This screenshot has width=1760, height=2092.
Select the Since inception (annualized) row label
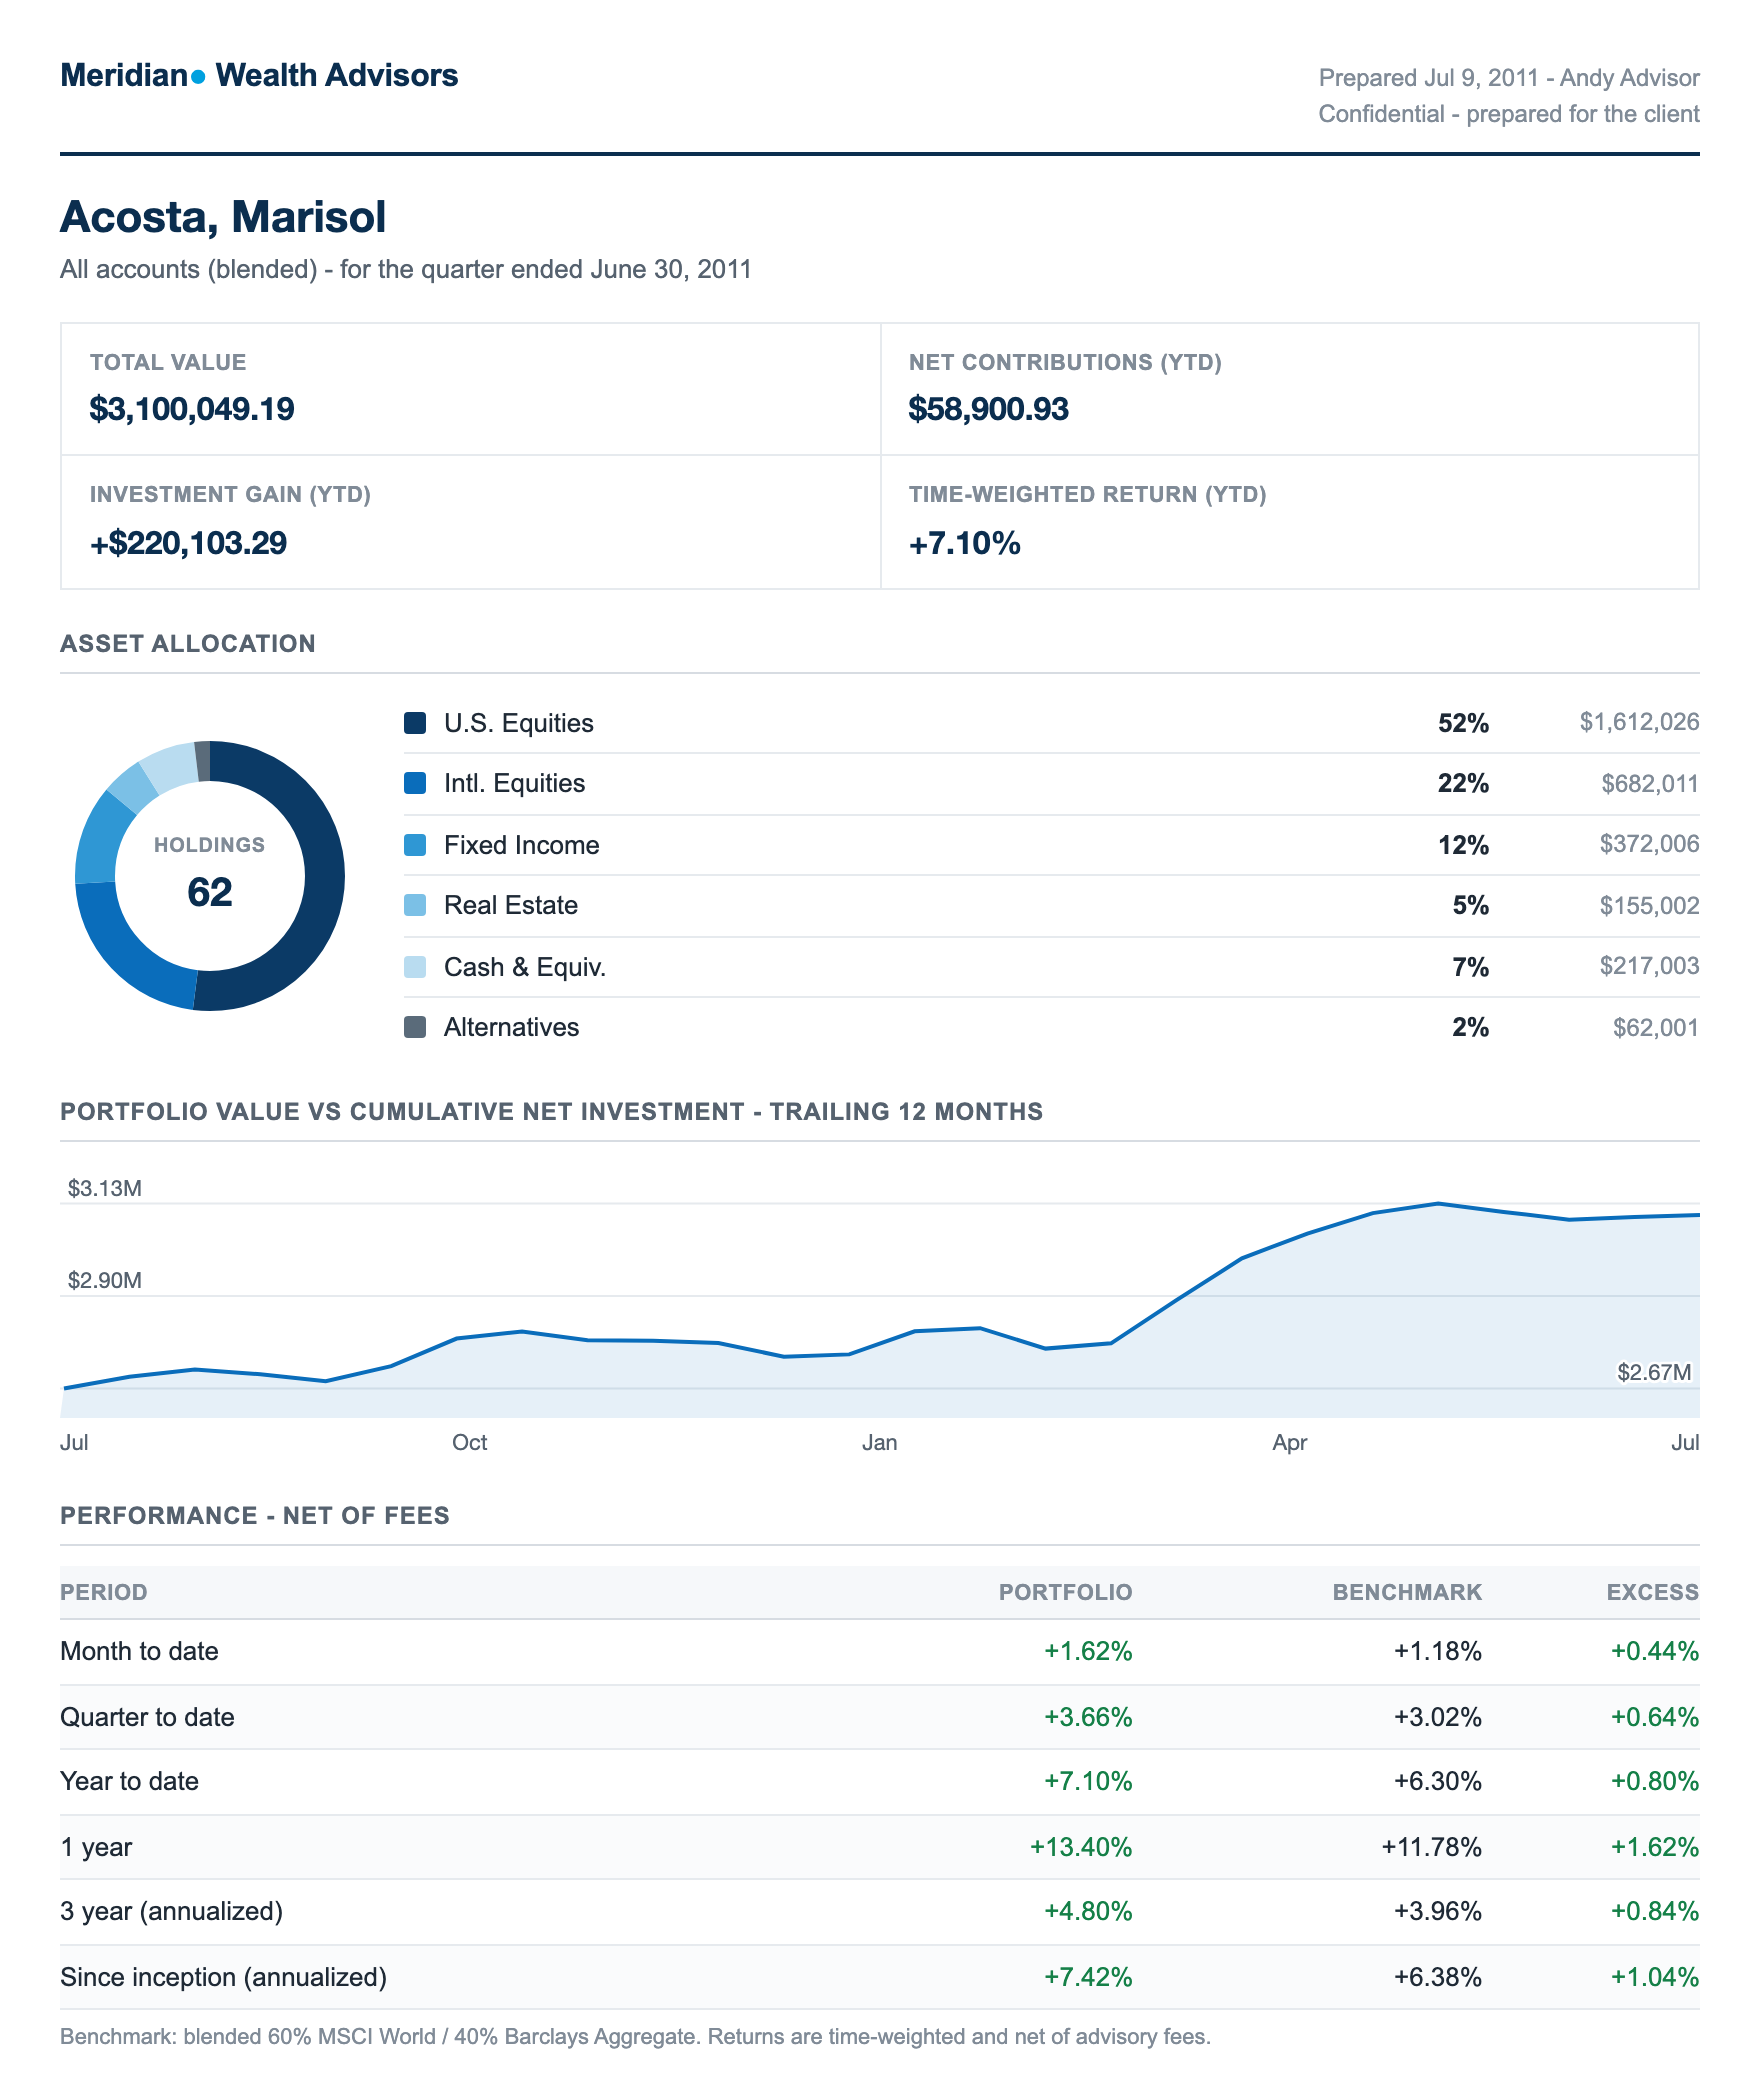(223, 1977)
